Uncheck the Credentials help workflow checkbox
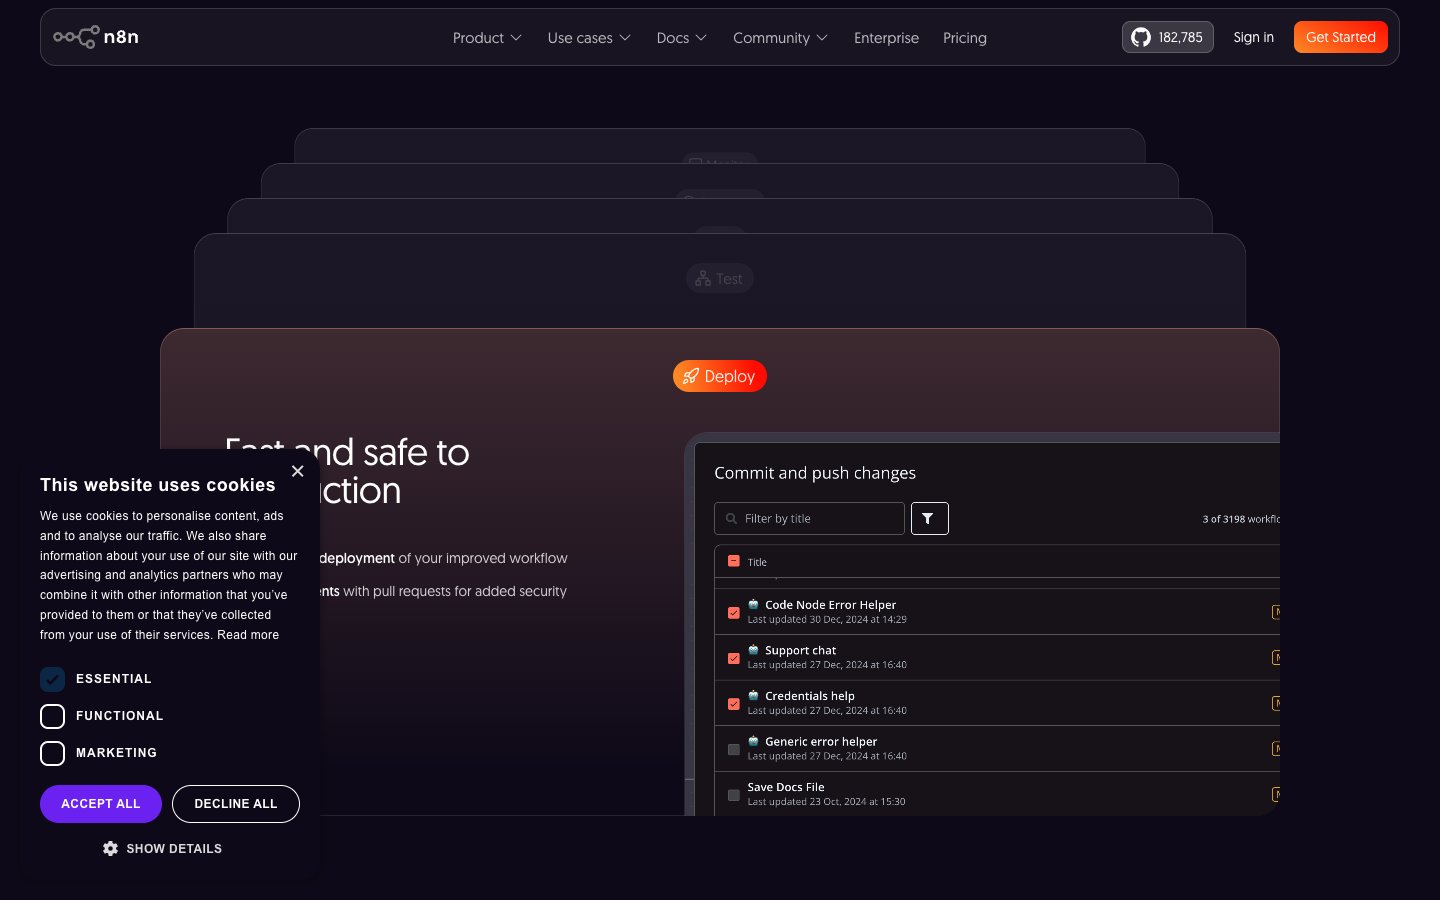Image resolution: width=1440 pixels, height=900 pixels. pos(733,704)
